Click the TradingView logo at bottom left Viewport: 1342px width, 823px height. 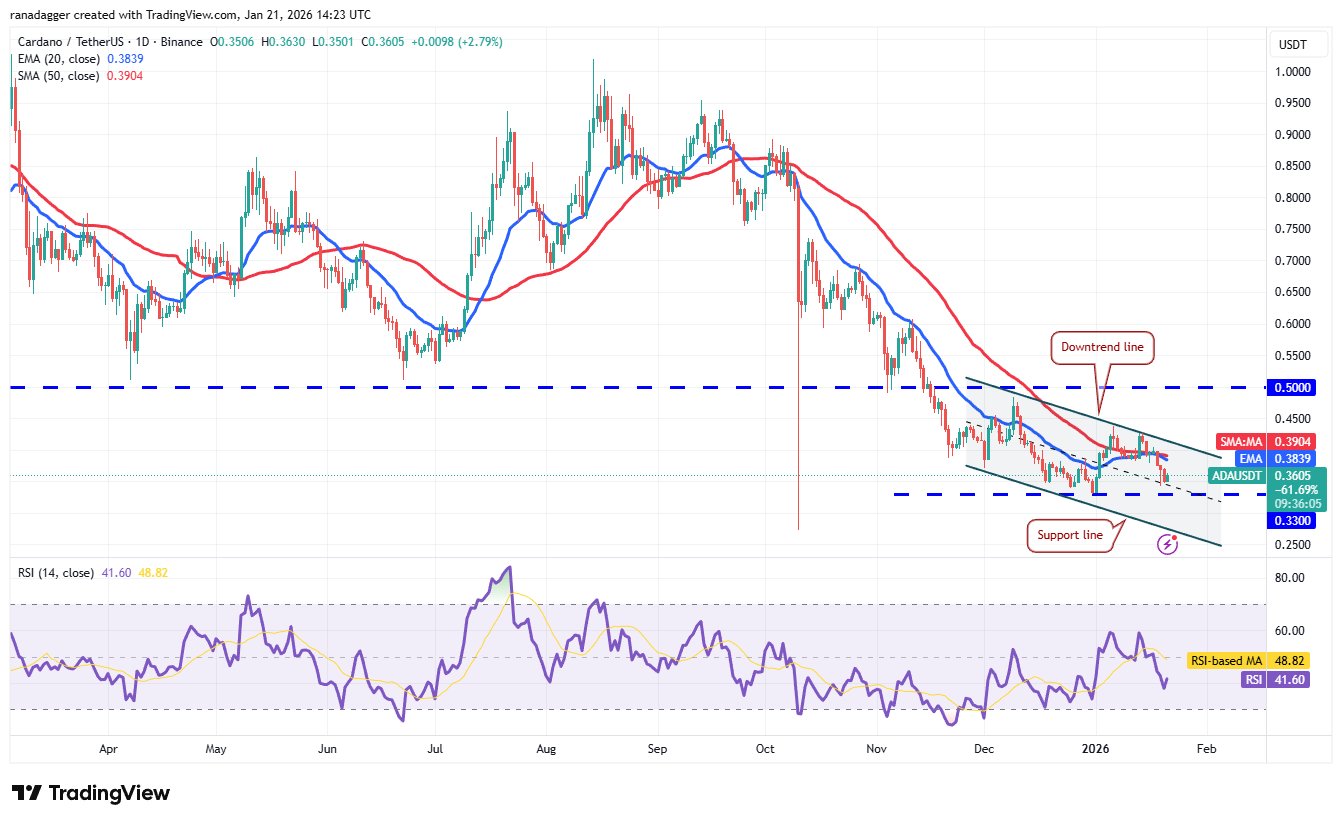tap(91, 793)
